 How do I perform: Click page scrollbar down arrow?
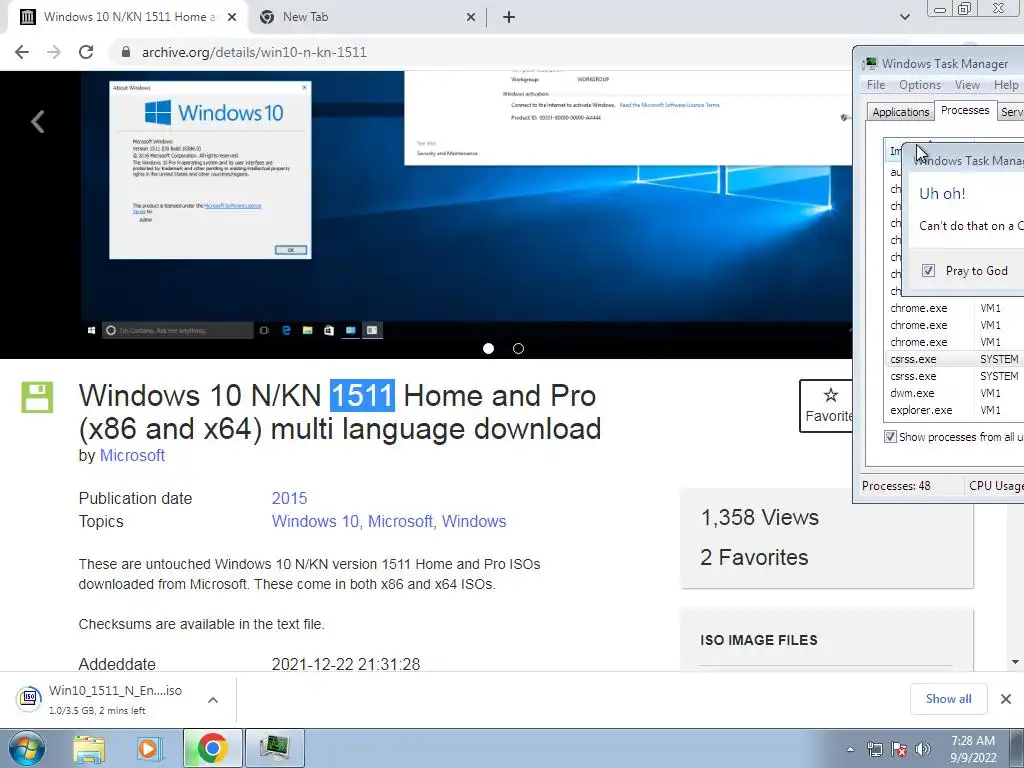coord(1016,662)
